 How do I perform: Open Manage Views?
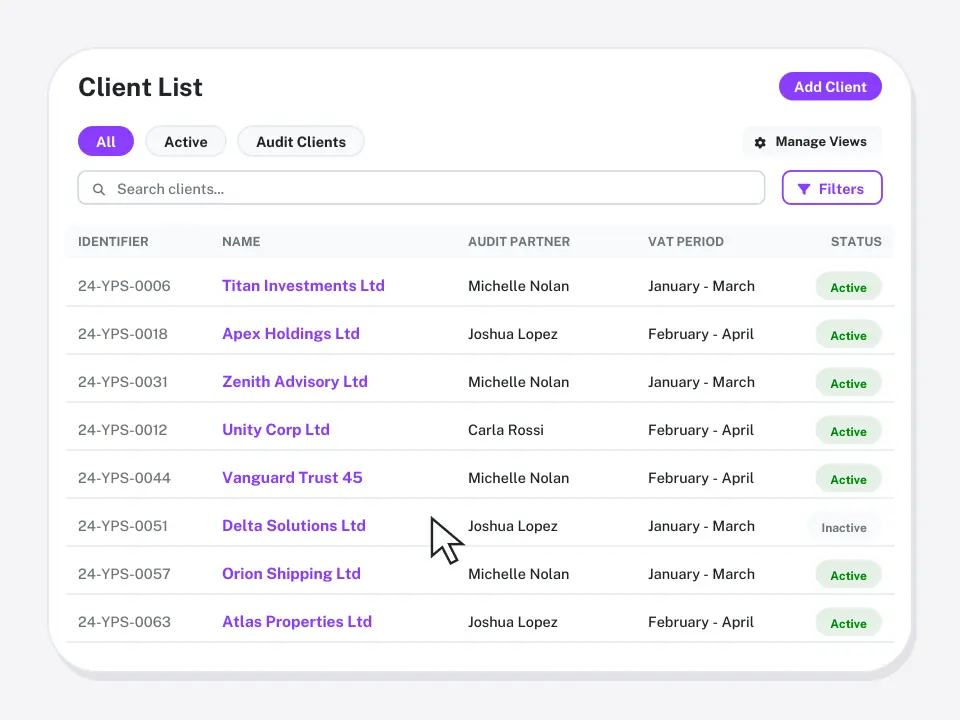click(x=812, y=141)
